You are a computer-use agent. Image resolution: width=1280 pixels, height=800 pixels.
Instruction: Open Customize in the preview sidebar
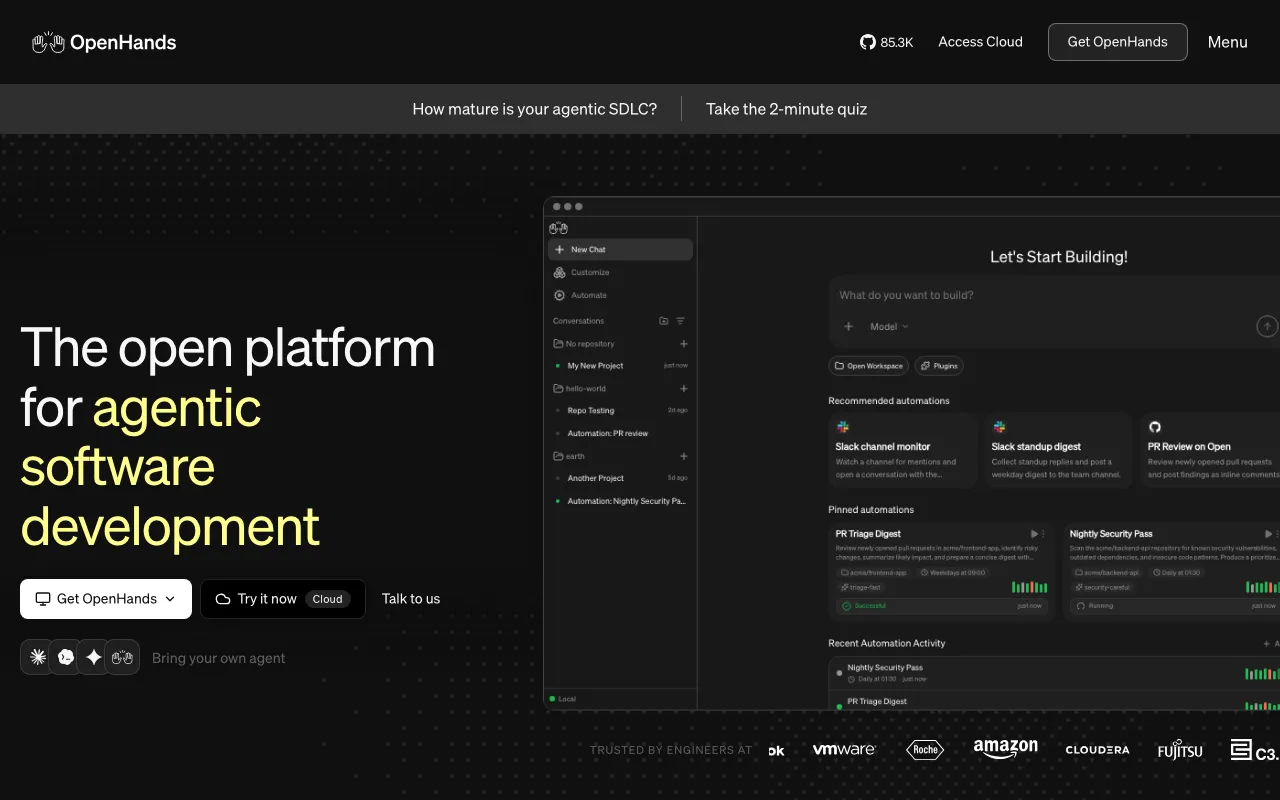coord(620,272)
